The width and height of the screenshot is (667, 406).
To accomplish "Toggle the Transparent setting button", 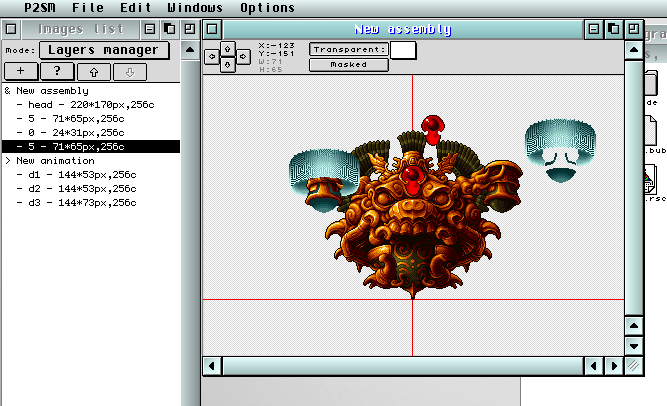I will pyautogui.click(x=348, y=49).
